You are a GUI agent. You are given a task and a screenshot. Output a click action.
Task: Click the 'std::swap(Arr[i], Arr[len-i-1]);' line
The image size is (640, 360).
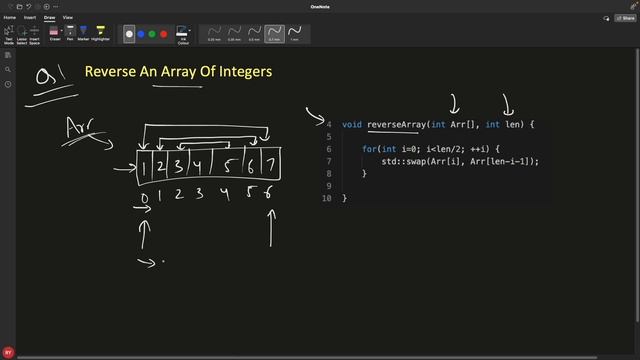[x=460, y=161]
